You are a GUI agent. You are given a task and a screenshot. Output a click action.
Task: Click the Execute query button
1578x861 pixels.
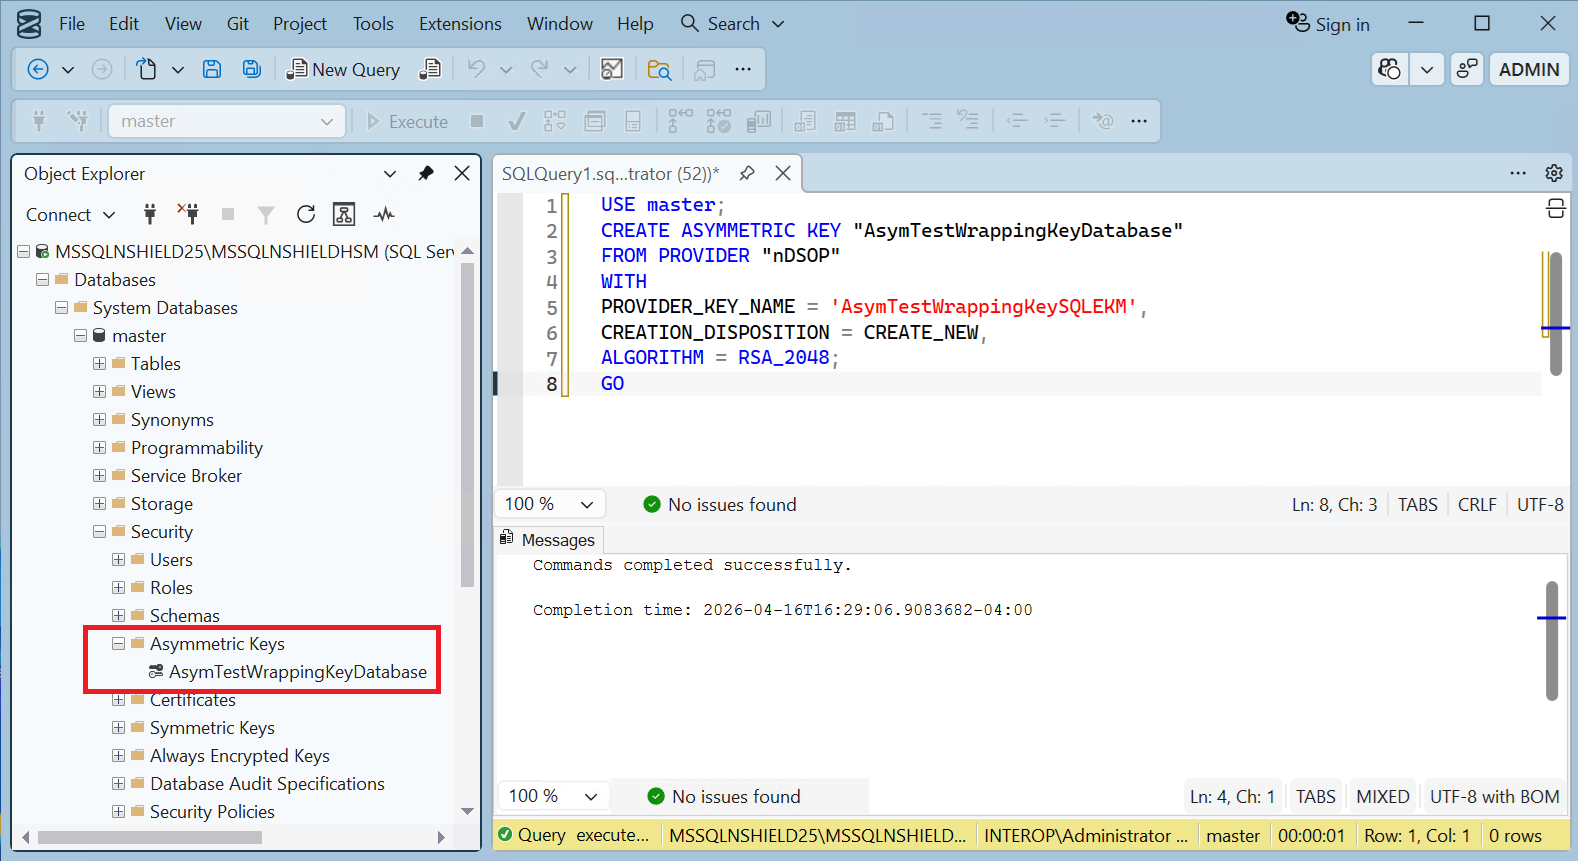[407, 121]
